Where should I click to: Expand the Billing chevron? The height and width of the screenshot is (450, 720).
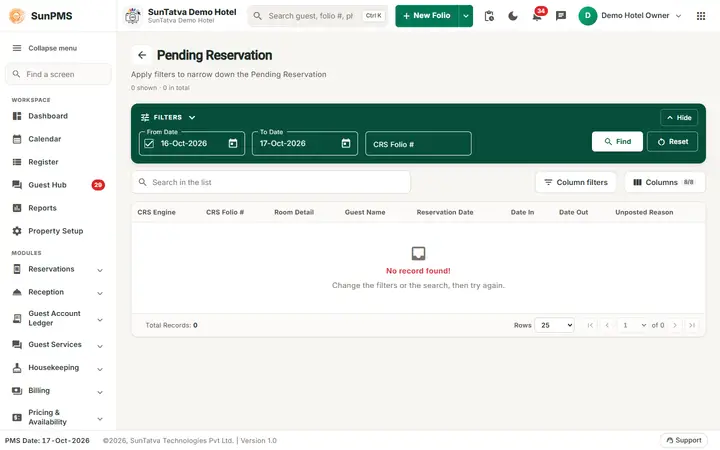click(x=100, y=392)
